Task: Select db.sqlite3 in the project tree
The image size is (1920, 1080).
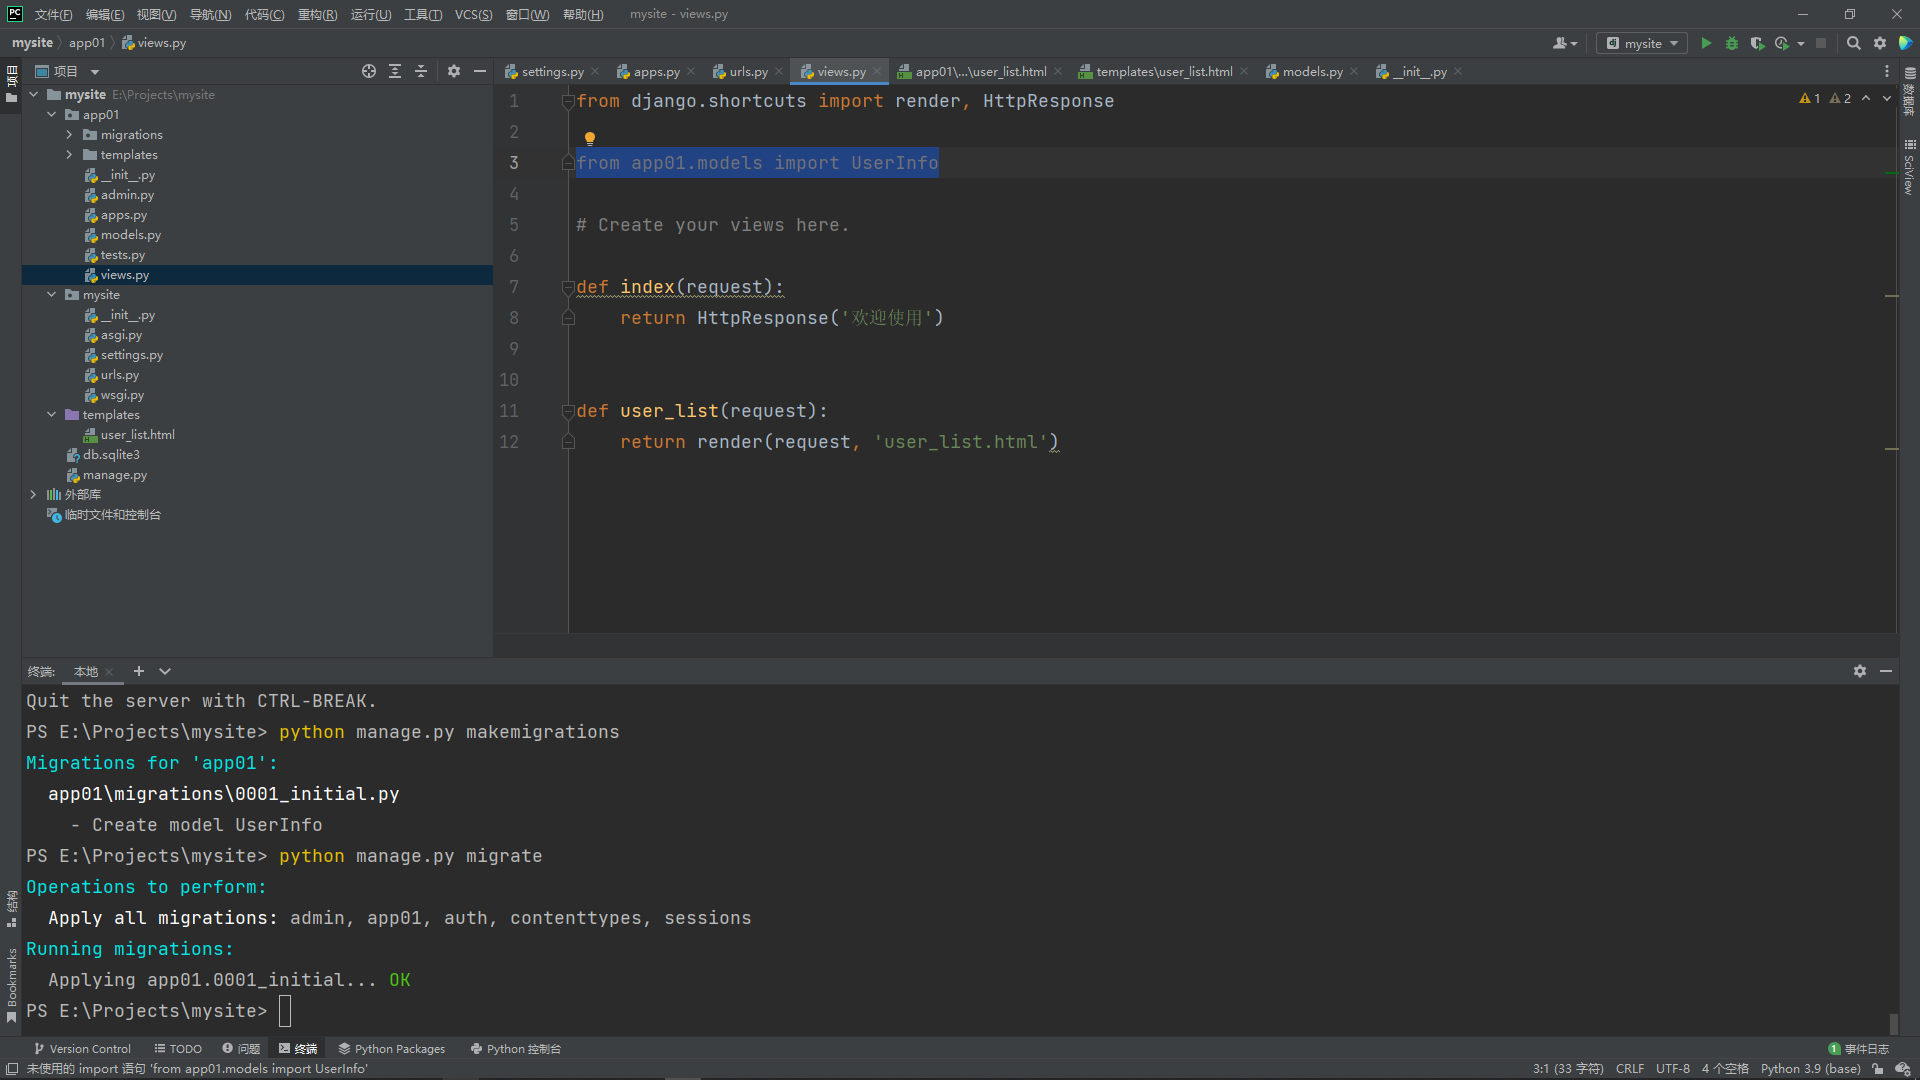Action: click(111, 454)
